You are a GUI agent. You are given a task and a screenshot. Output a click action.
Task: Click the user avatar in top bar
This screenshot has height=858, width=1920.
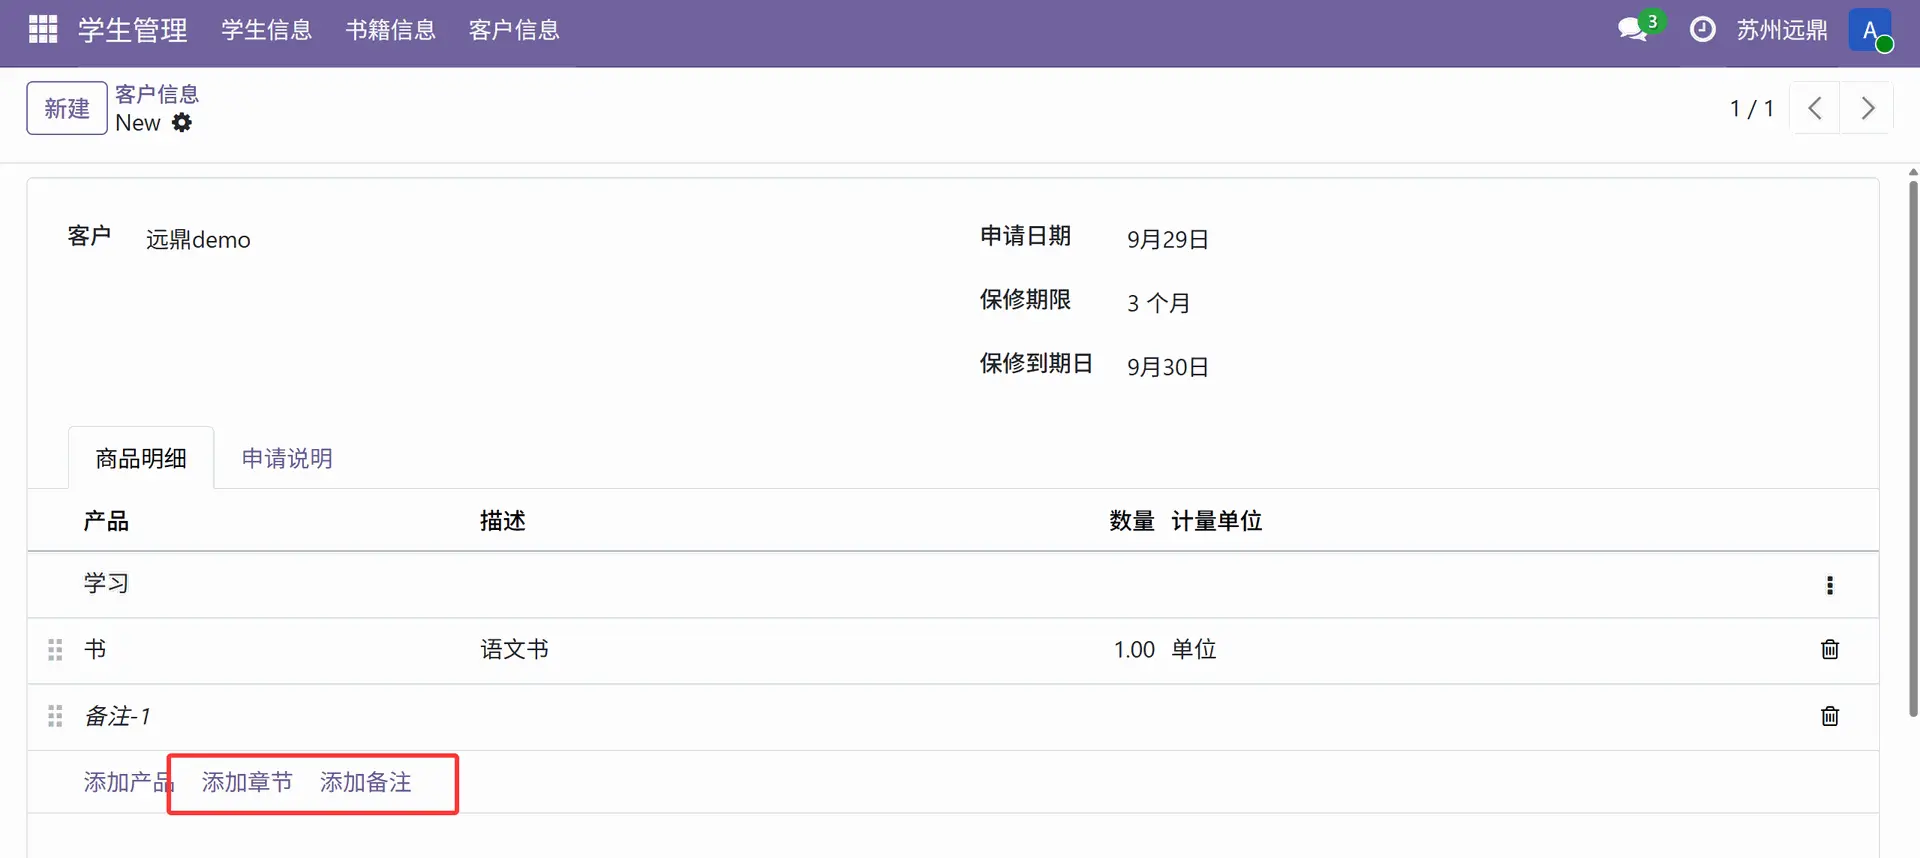(1870, 30)
